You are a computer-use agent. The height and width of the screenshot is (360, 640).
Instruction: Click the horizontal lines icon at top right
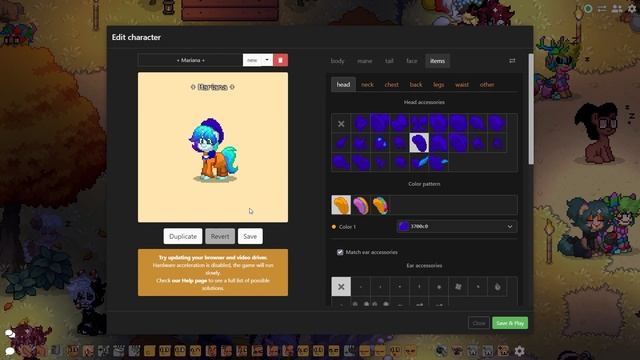(x=602, y=9)
